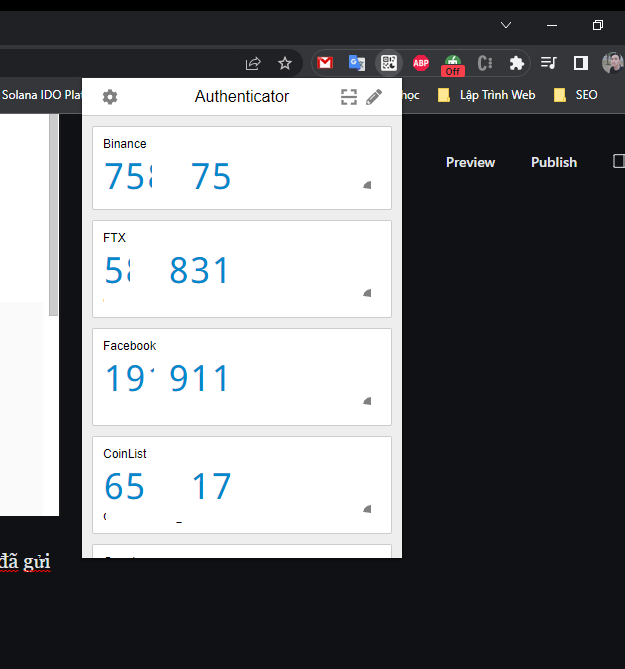This screenshot has width=625, height=669.
Task: Open the media control icon
Action: click(x=548, y=63)
